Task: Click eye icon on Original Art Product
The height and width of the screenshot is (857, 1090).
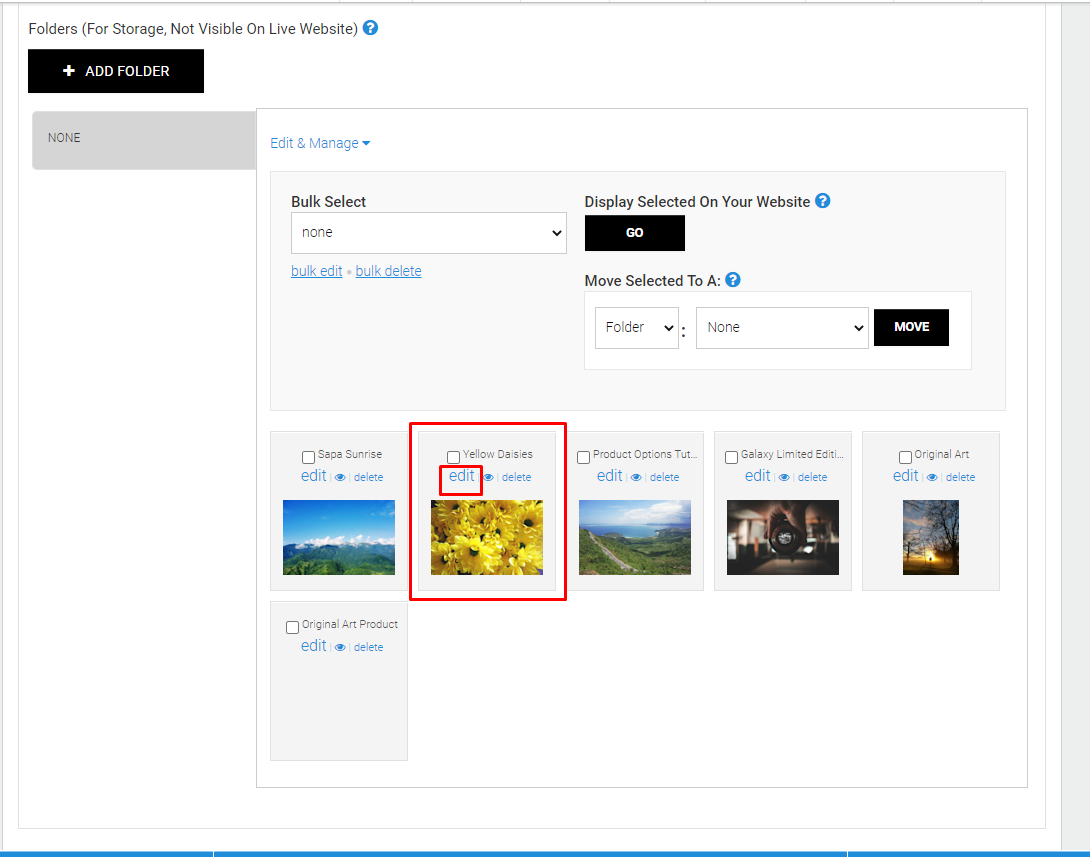Action: pos(340,647)
